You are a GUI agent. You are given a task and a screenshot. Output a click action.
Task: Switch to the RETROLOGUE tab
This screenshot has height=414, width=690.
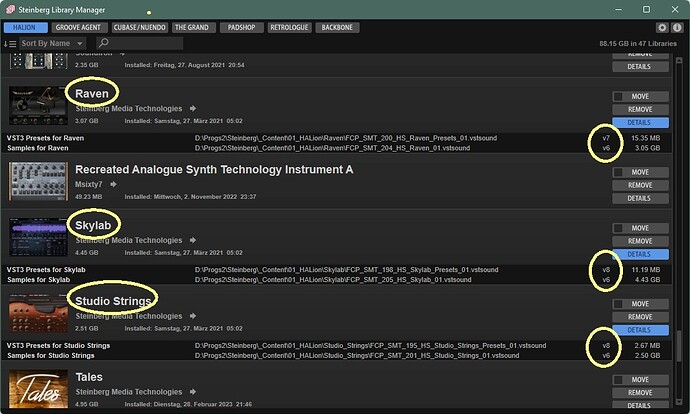click(x=289, y=27)
